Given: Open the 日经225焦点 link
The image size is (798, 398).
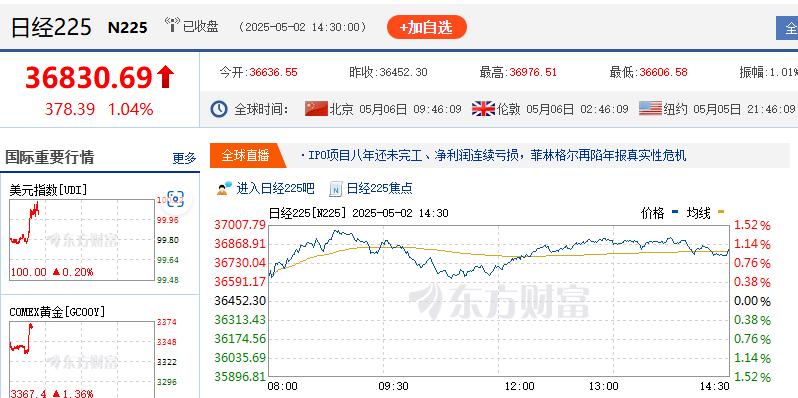Looking at the screenshot, I should 380,188.
